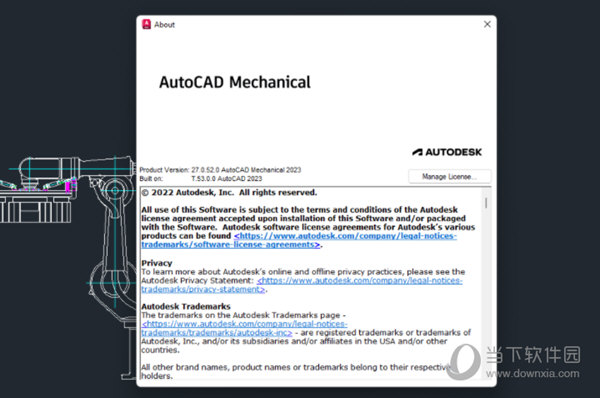Click the 'AutoCAD Mechanical' title text
The image size is (600, 398).
coord(235,82)
